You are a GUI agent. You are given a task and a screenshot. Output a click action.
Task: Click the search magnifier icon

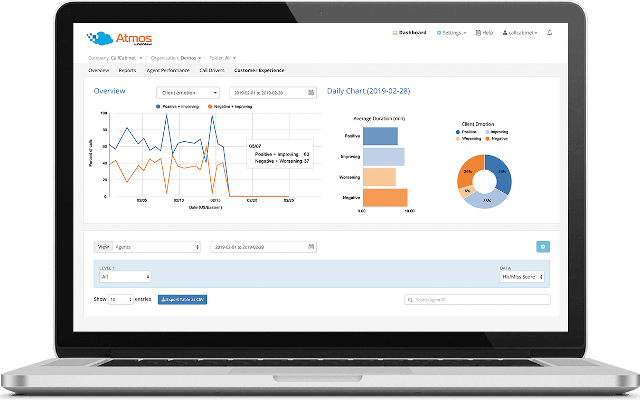point(410,300)
